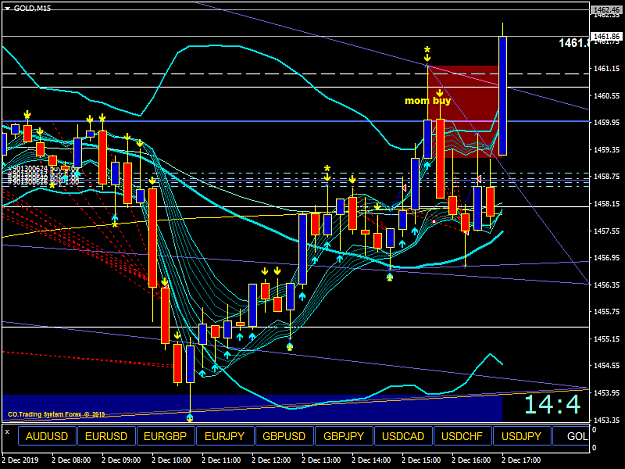The width and height of the screenshot is (625, 469).
Task: Click the 1461.15 price scale value
Action: [x=607, y=69]
